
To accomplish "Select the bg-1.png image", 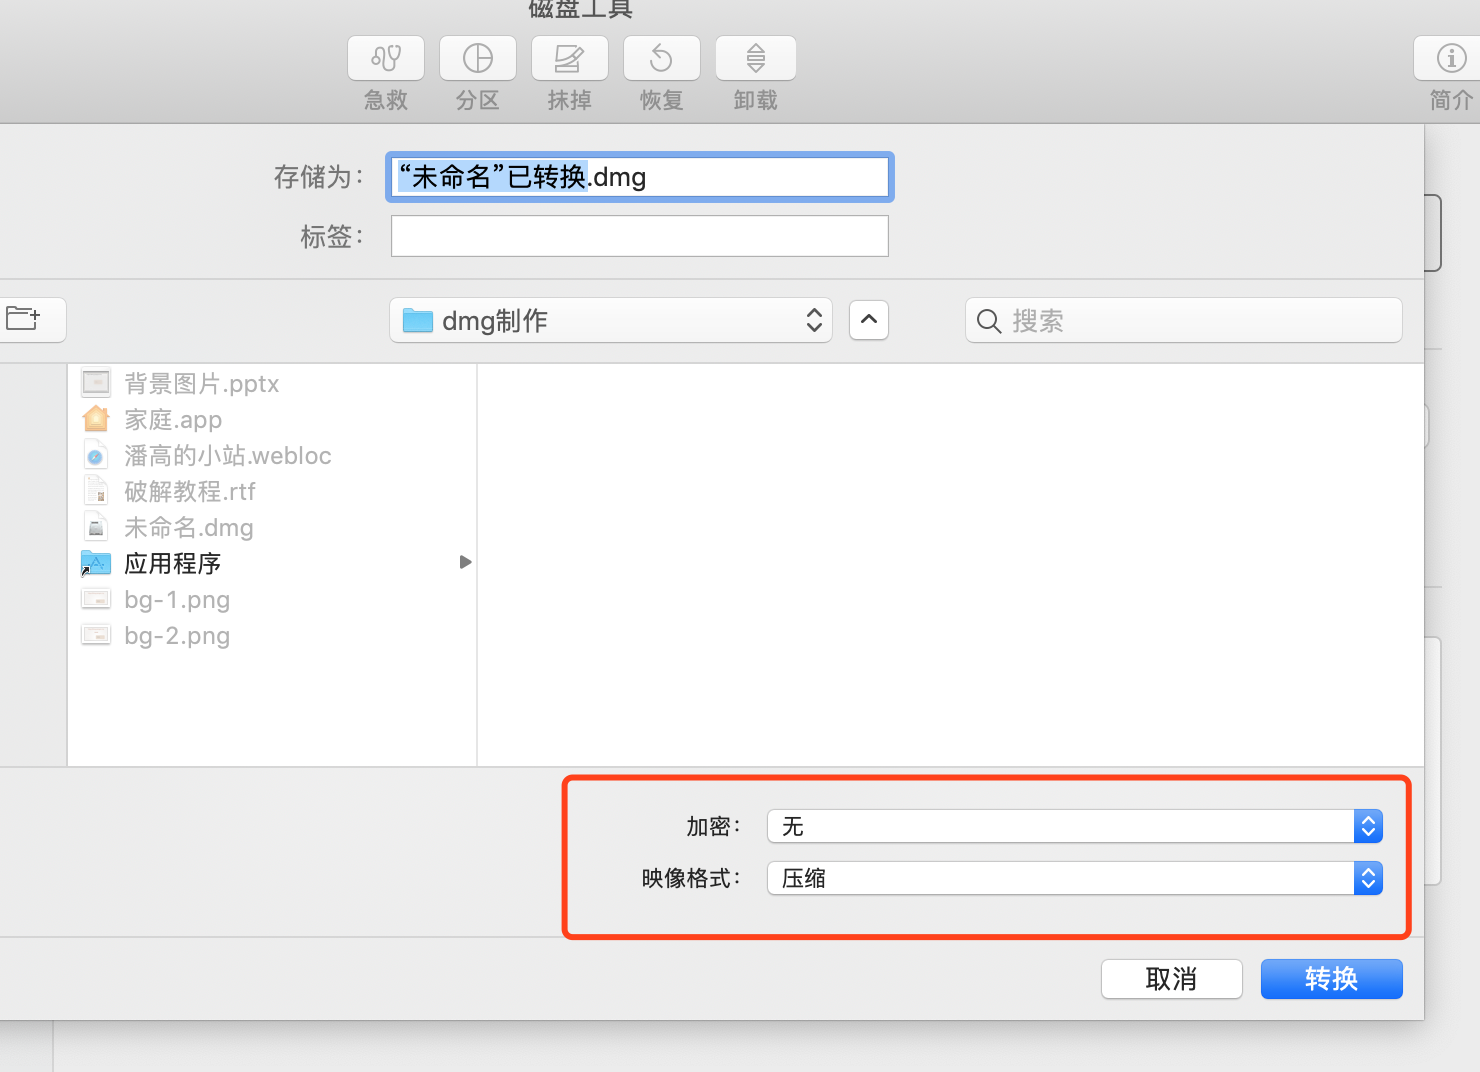I will pyautogui.click(x=176, y=599).
